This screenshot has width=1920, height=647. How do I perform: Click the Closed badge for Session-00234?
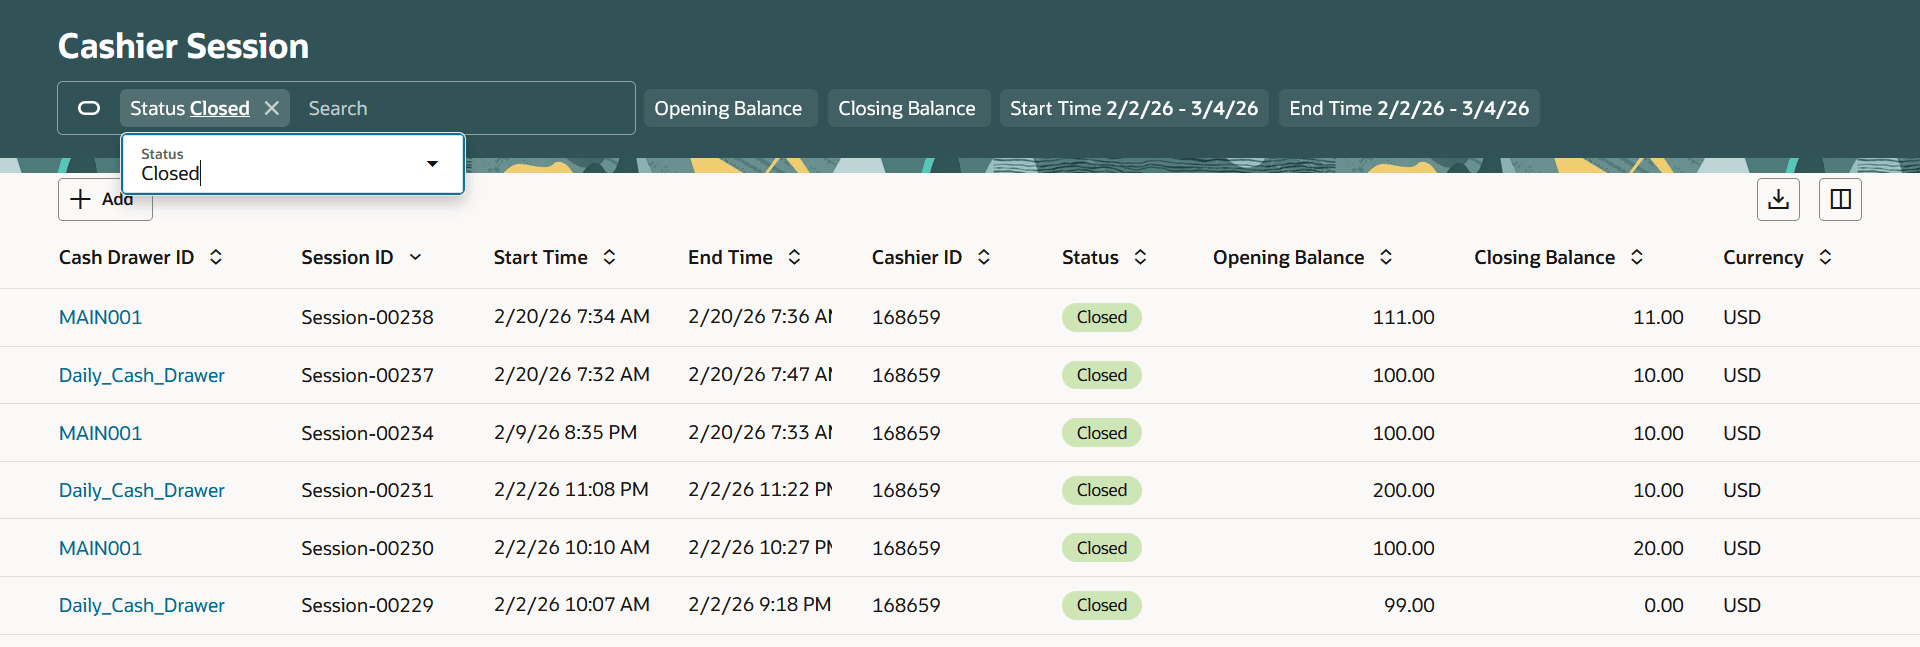(1101, 433)
